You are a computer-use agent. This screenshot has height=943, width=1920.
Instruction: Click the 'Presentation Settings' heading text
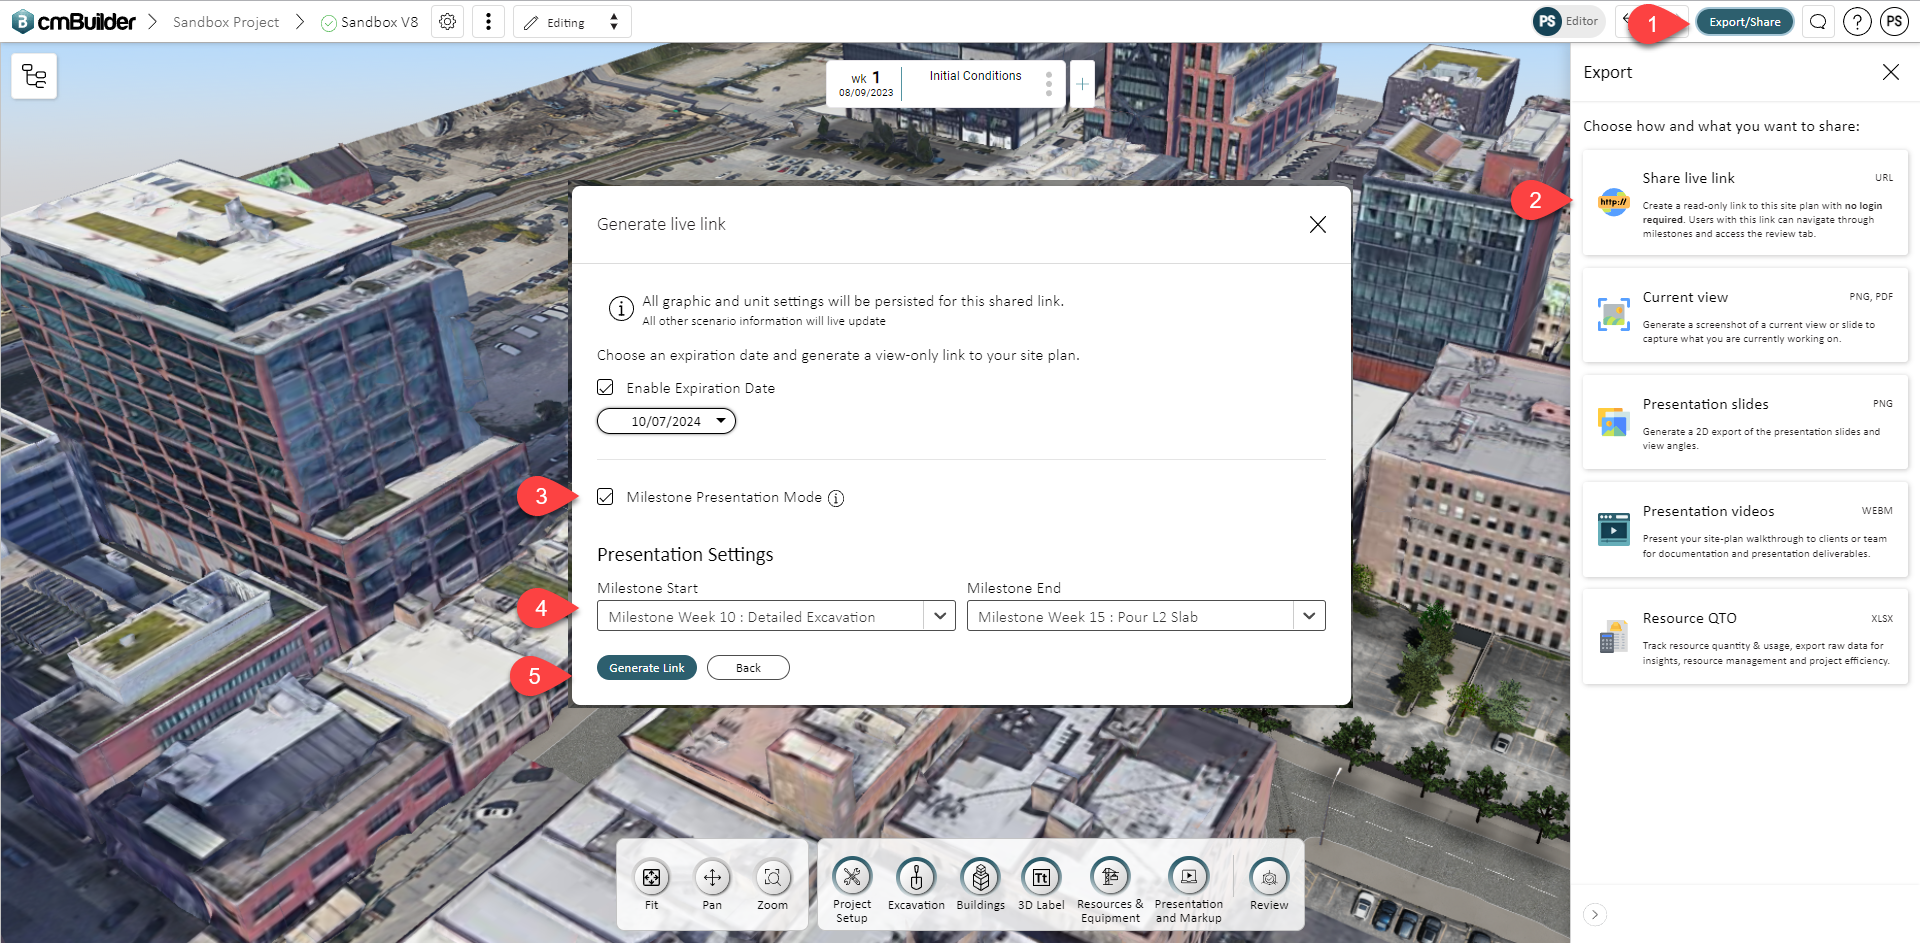[x=685, y=555]
